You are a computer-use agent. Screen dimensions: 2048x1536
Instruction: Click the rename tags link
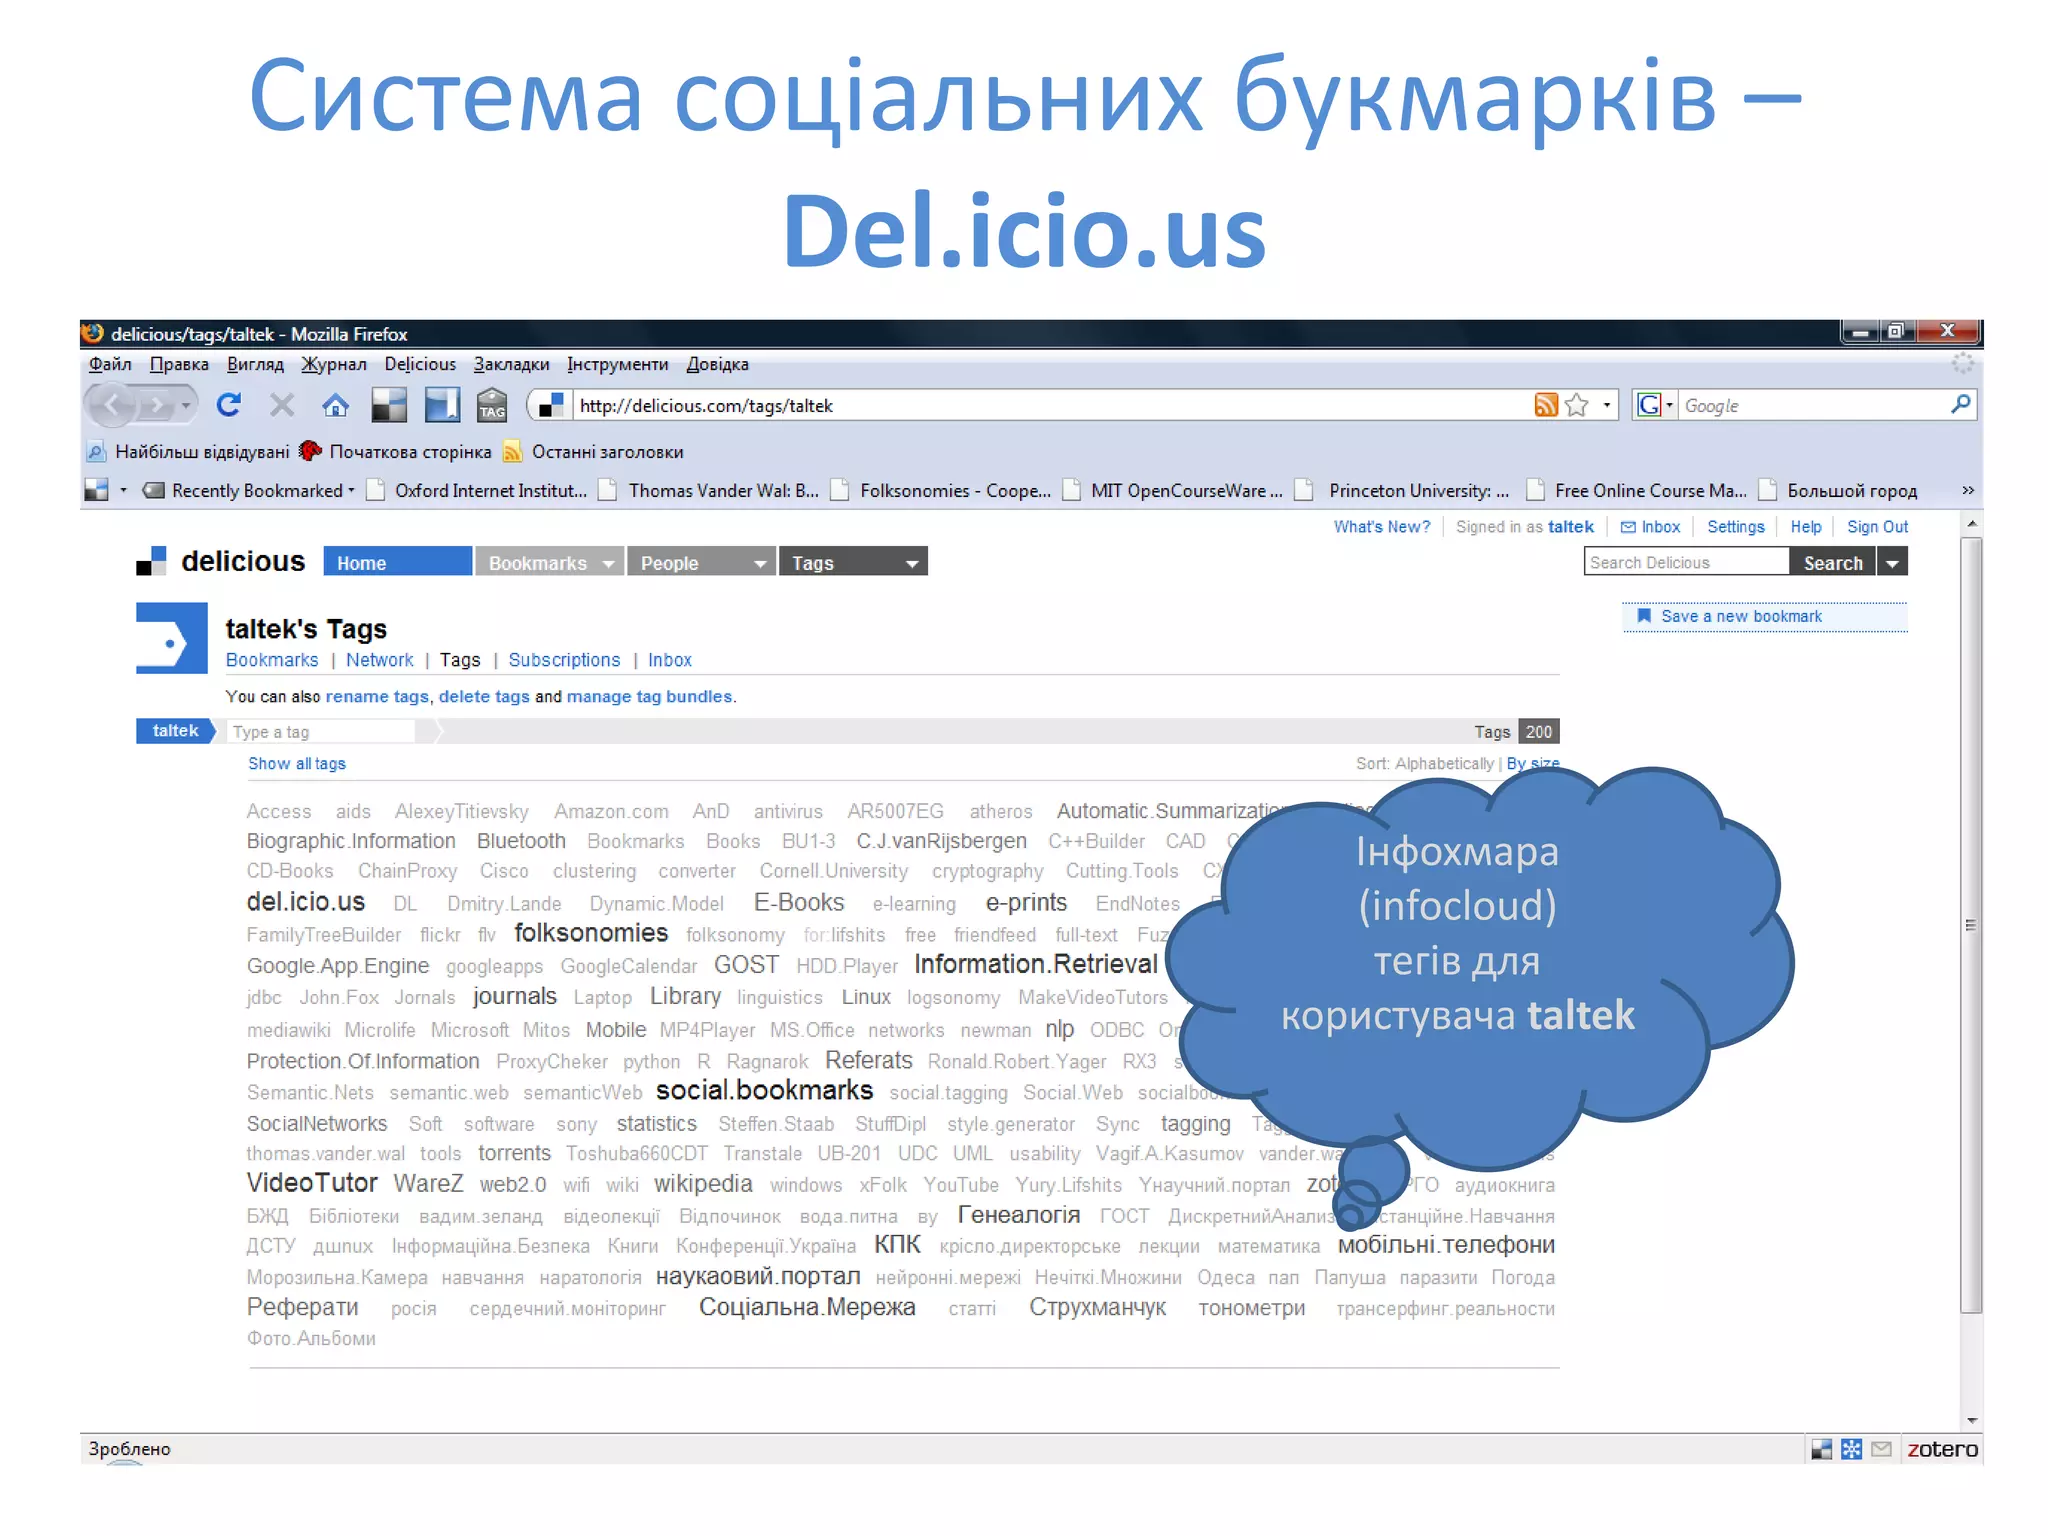[376, 697]
